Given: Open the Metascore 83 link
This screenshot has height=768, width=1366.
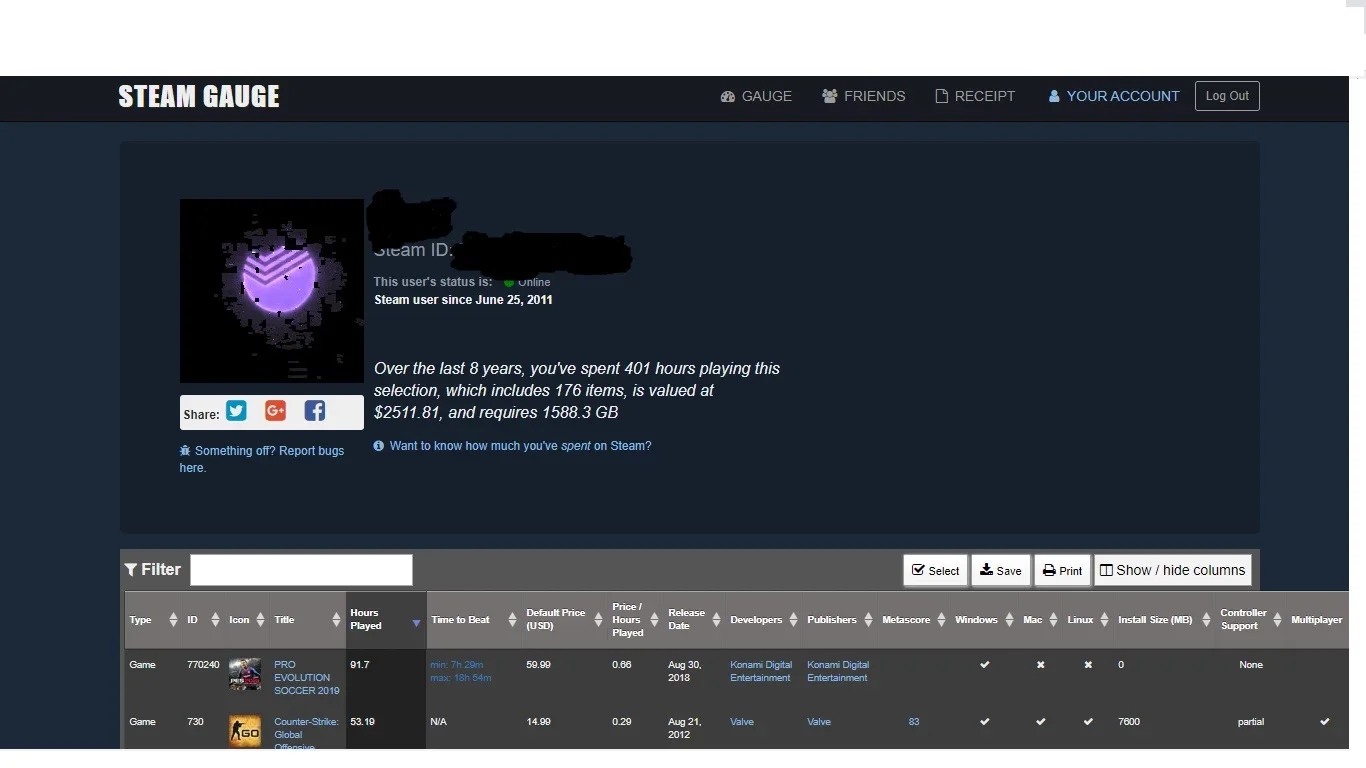Looking at the screenshot, I should pyautogui.click(x=914, y=722).
